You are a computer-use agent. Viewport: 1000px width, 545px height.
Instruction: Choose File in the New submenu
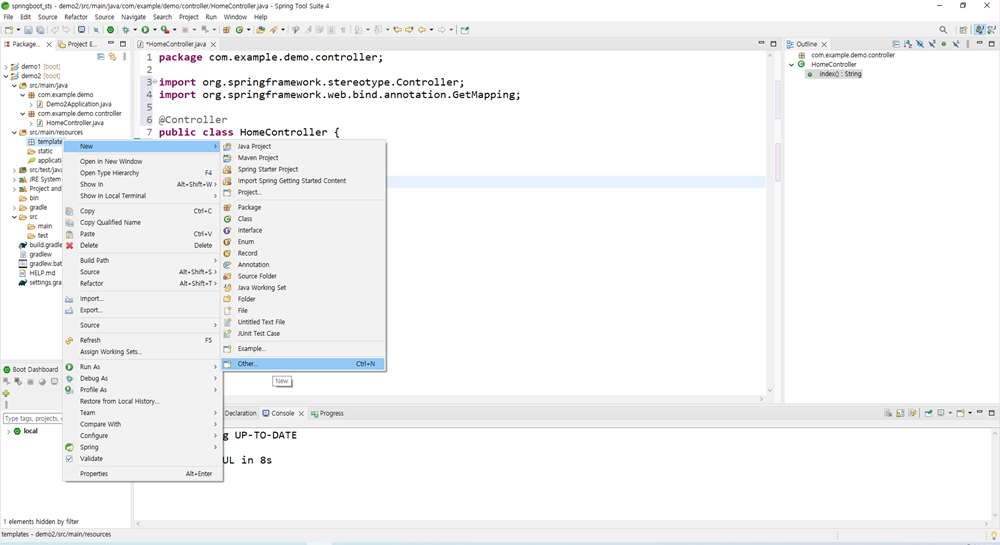tap(303, 310)
